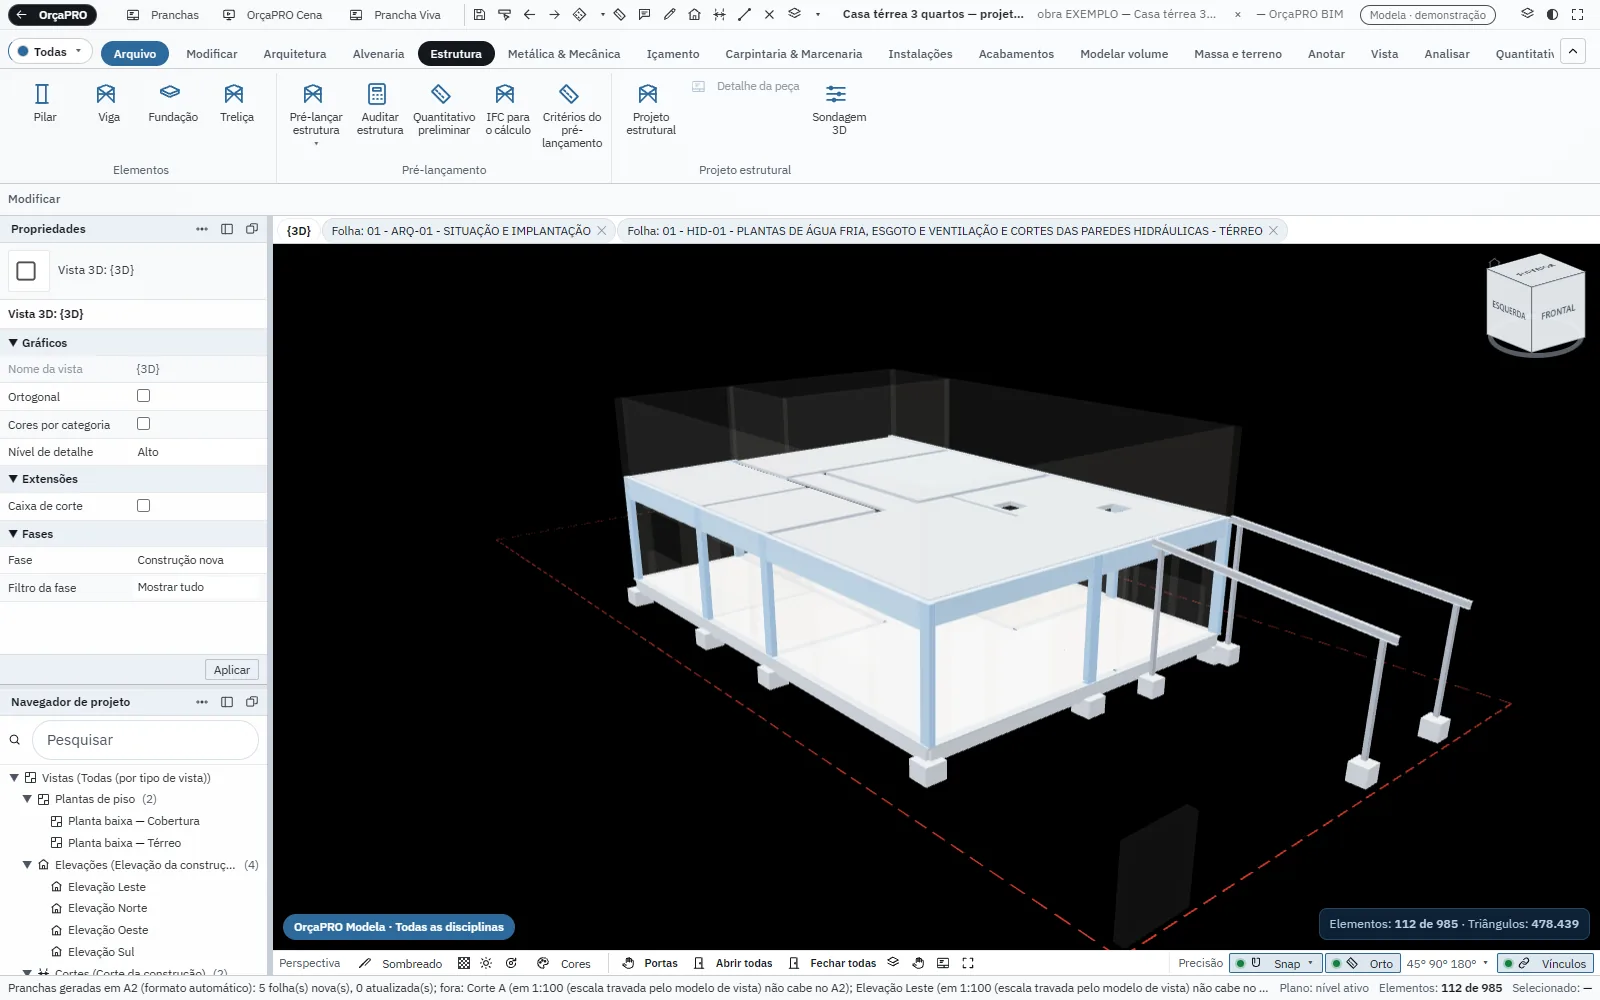Open the Projeto estrutural tool
This screenshot has height=1000, width=1600.
651,110
